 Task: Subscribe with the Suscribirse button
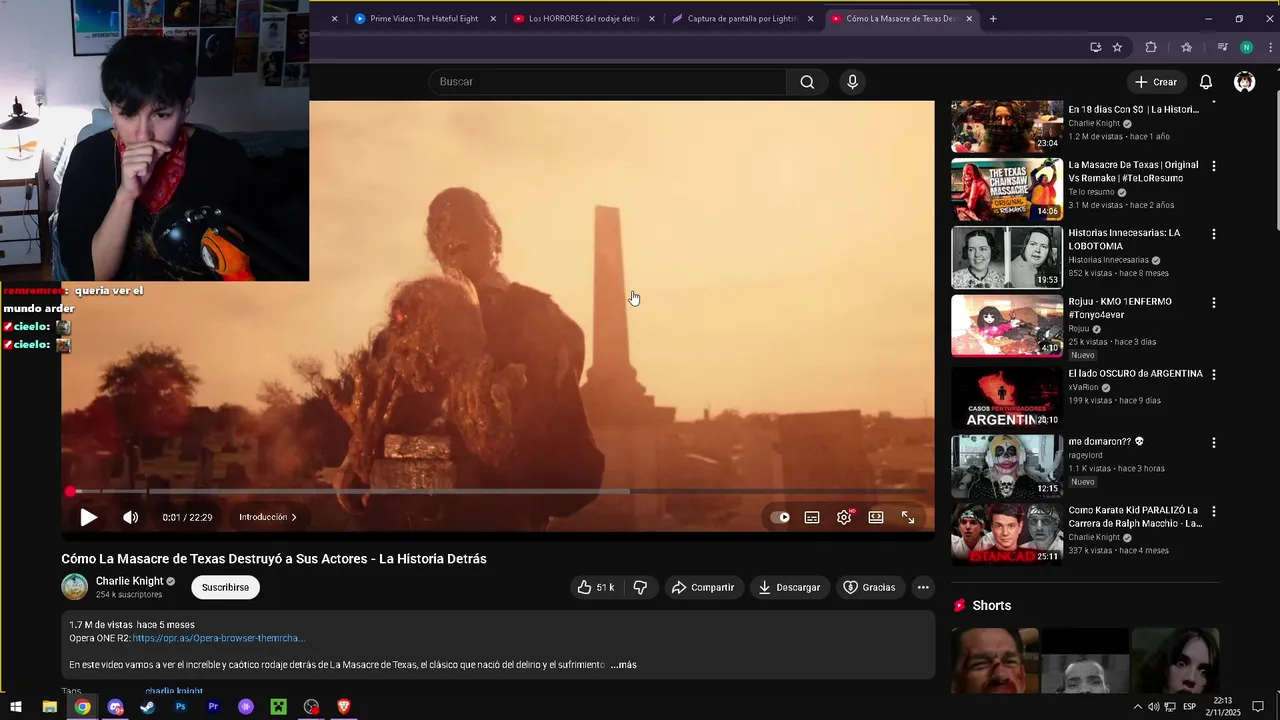(x=225, y=587)
